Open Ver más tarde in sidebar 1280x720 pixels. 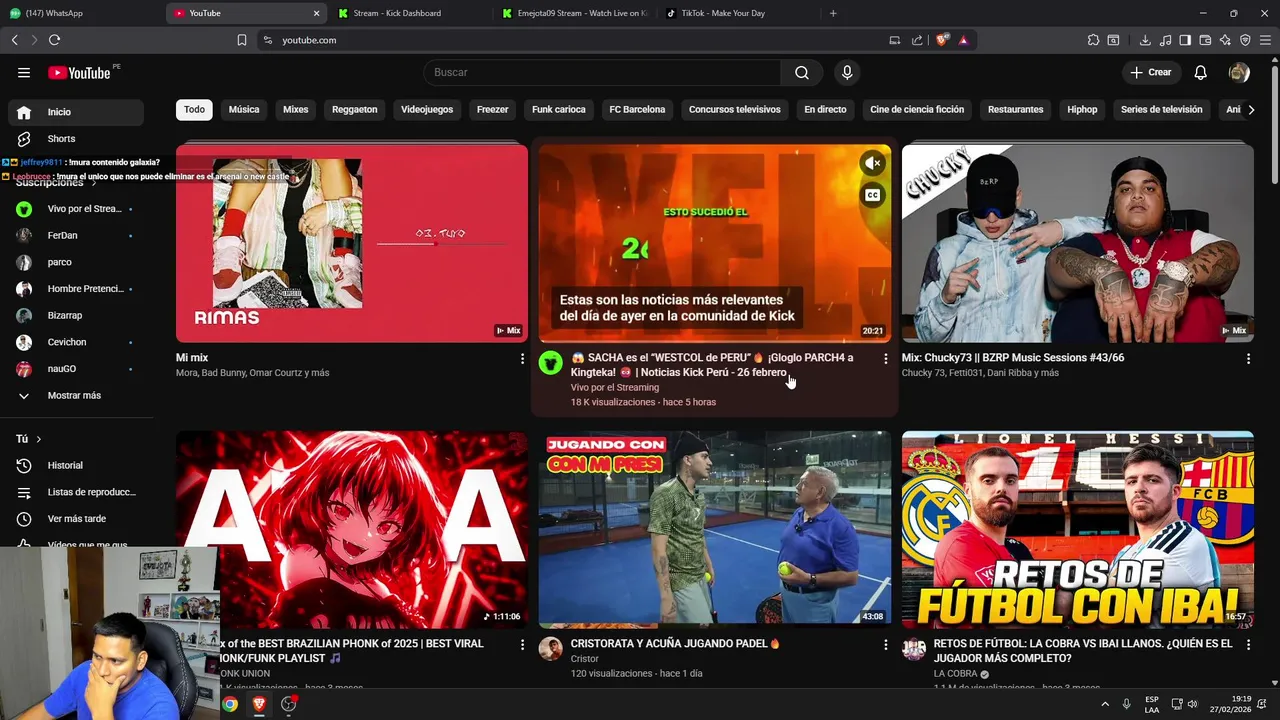click(76, 518)
